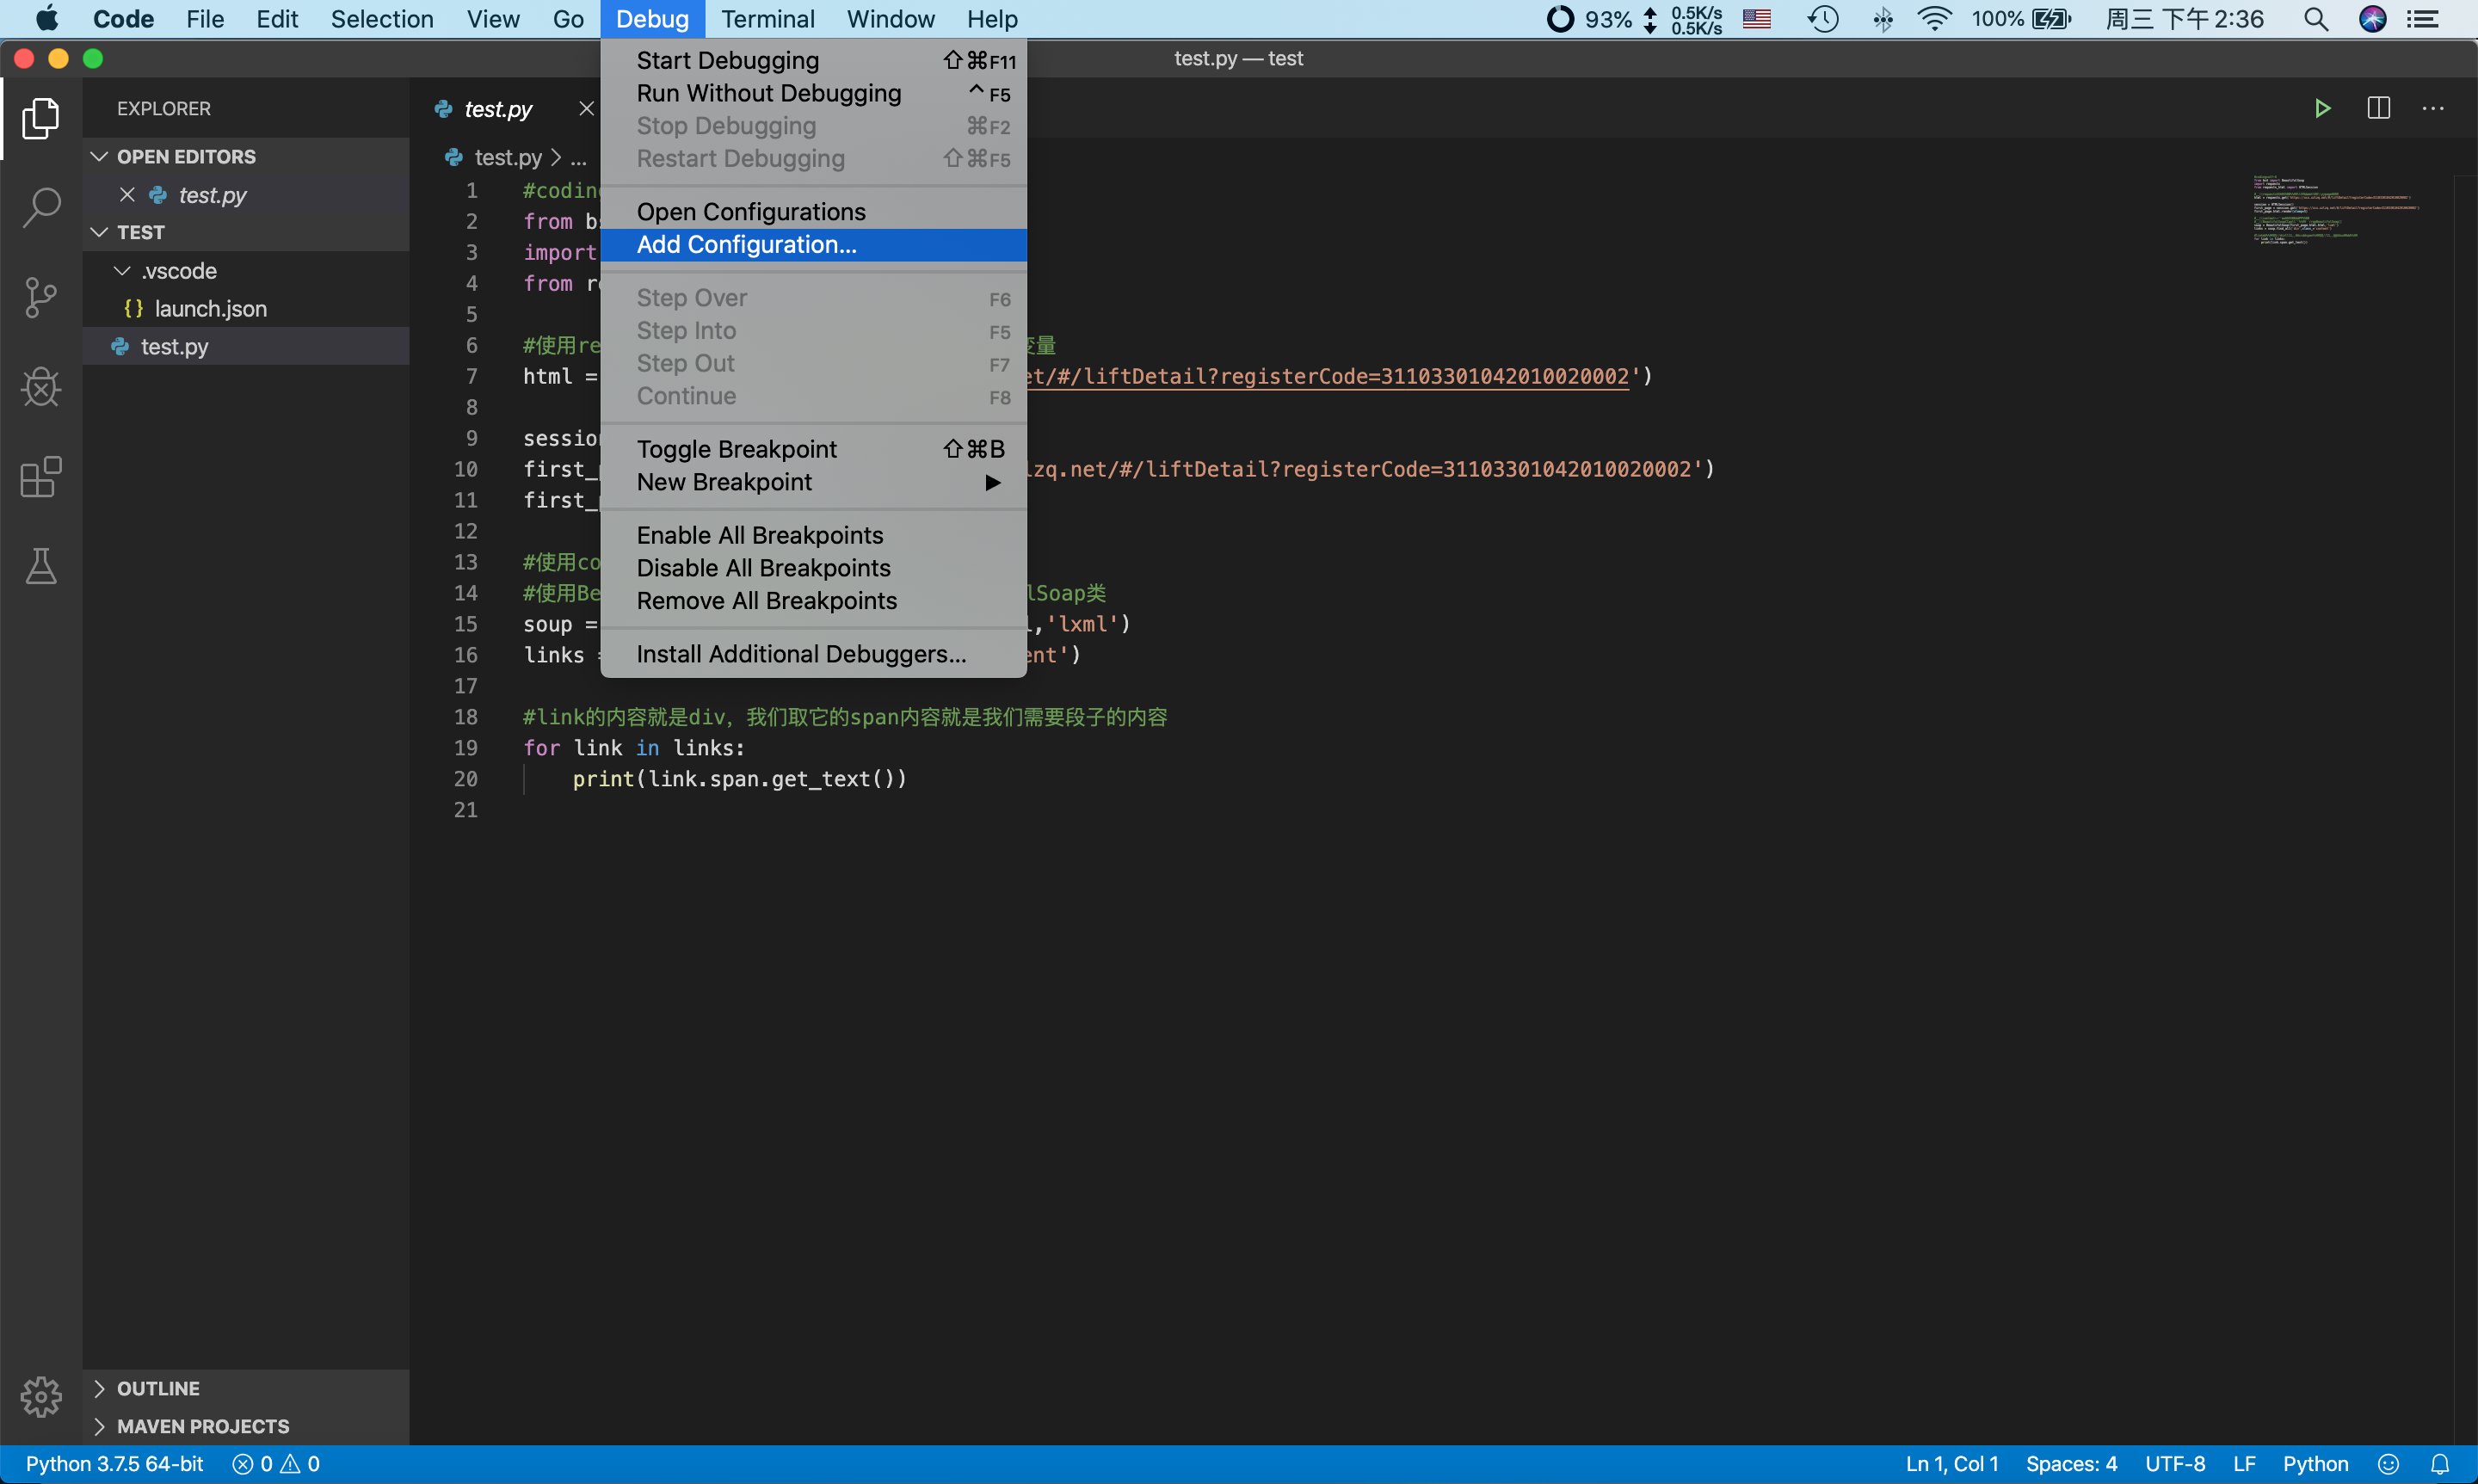Open Siri from menu bar
The image size is (2478, 1484).
(2373, 19)
